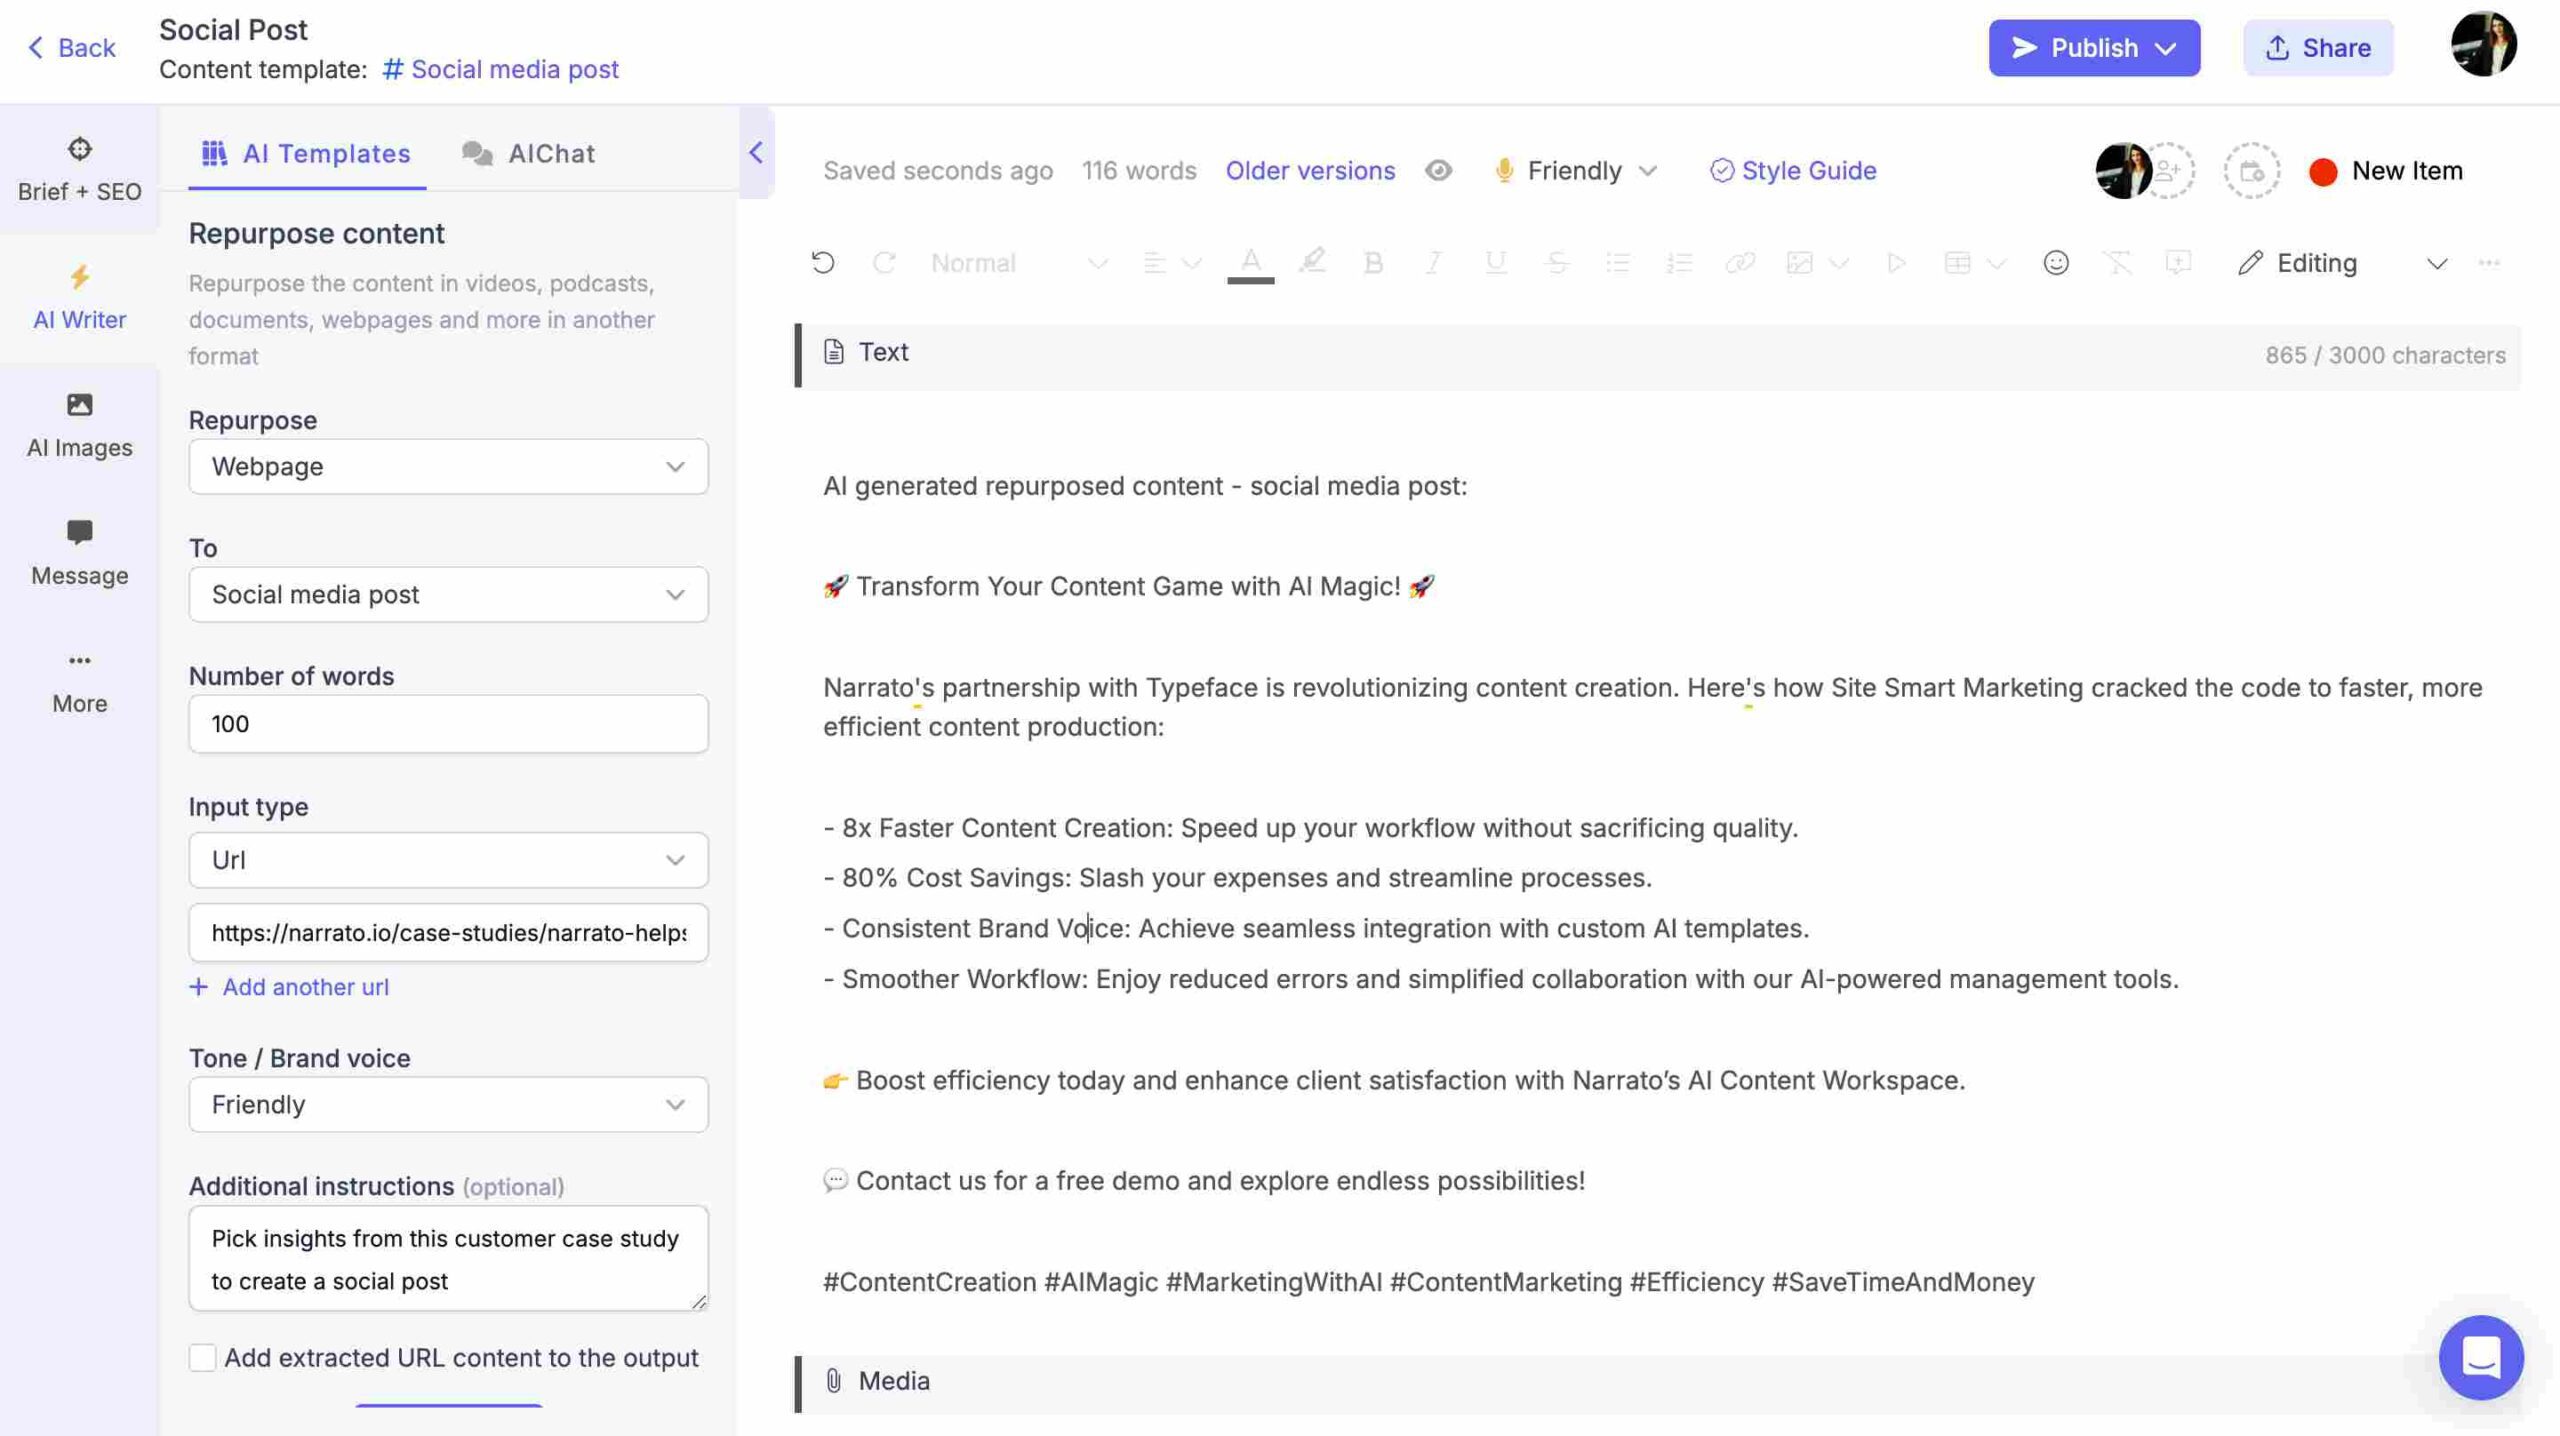
Task: Open the Repurpose Webpage dropdown
Action: tap(448, 466)
